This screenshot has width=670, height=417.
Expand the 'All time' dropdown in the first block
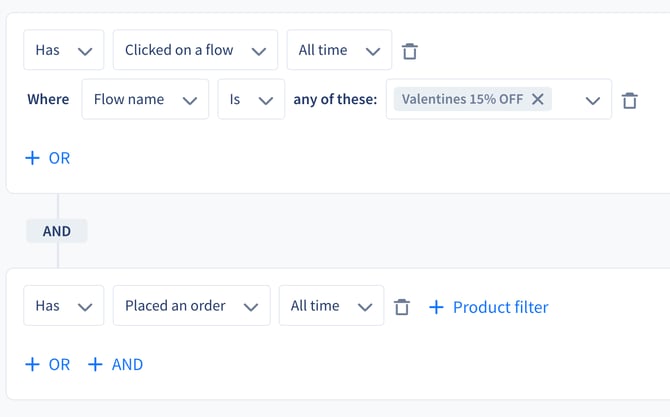click(339, 50)
